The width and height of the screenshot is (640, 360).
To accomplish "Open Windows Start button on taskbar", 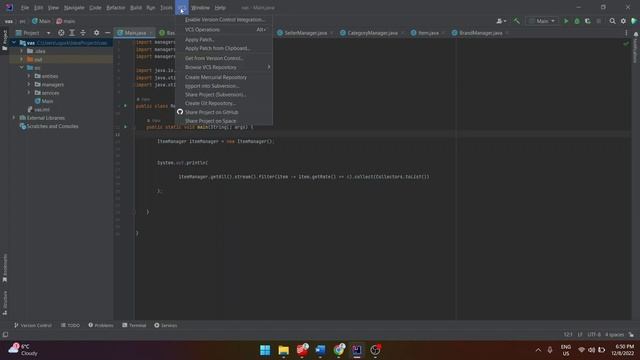I will click(265, 350).
